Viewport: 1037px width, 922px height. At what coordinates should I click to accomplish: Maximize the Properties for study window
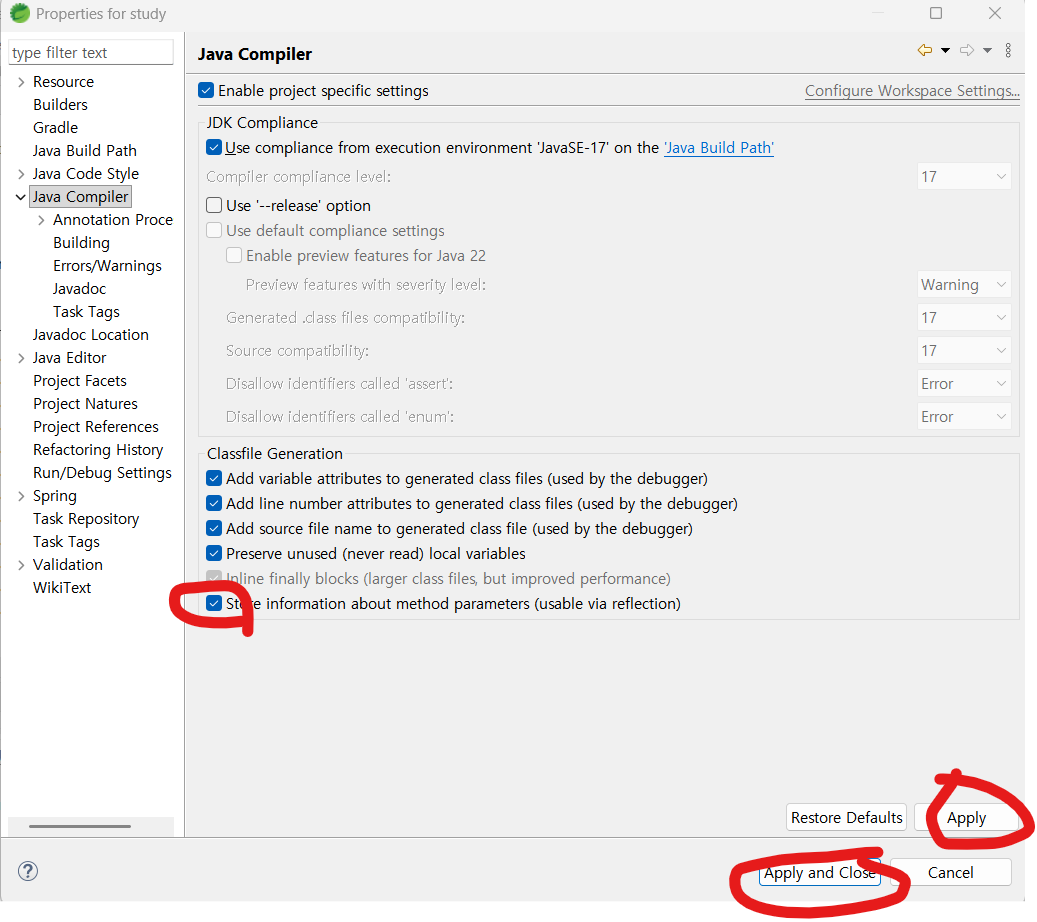(936, 13)
